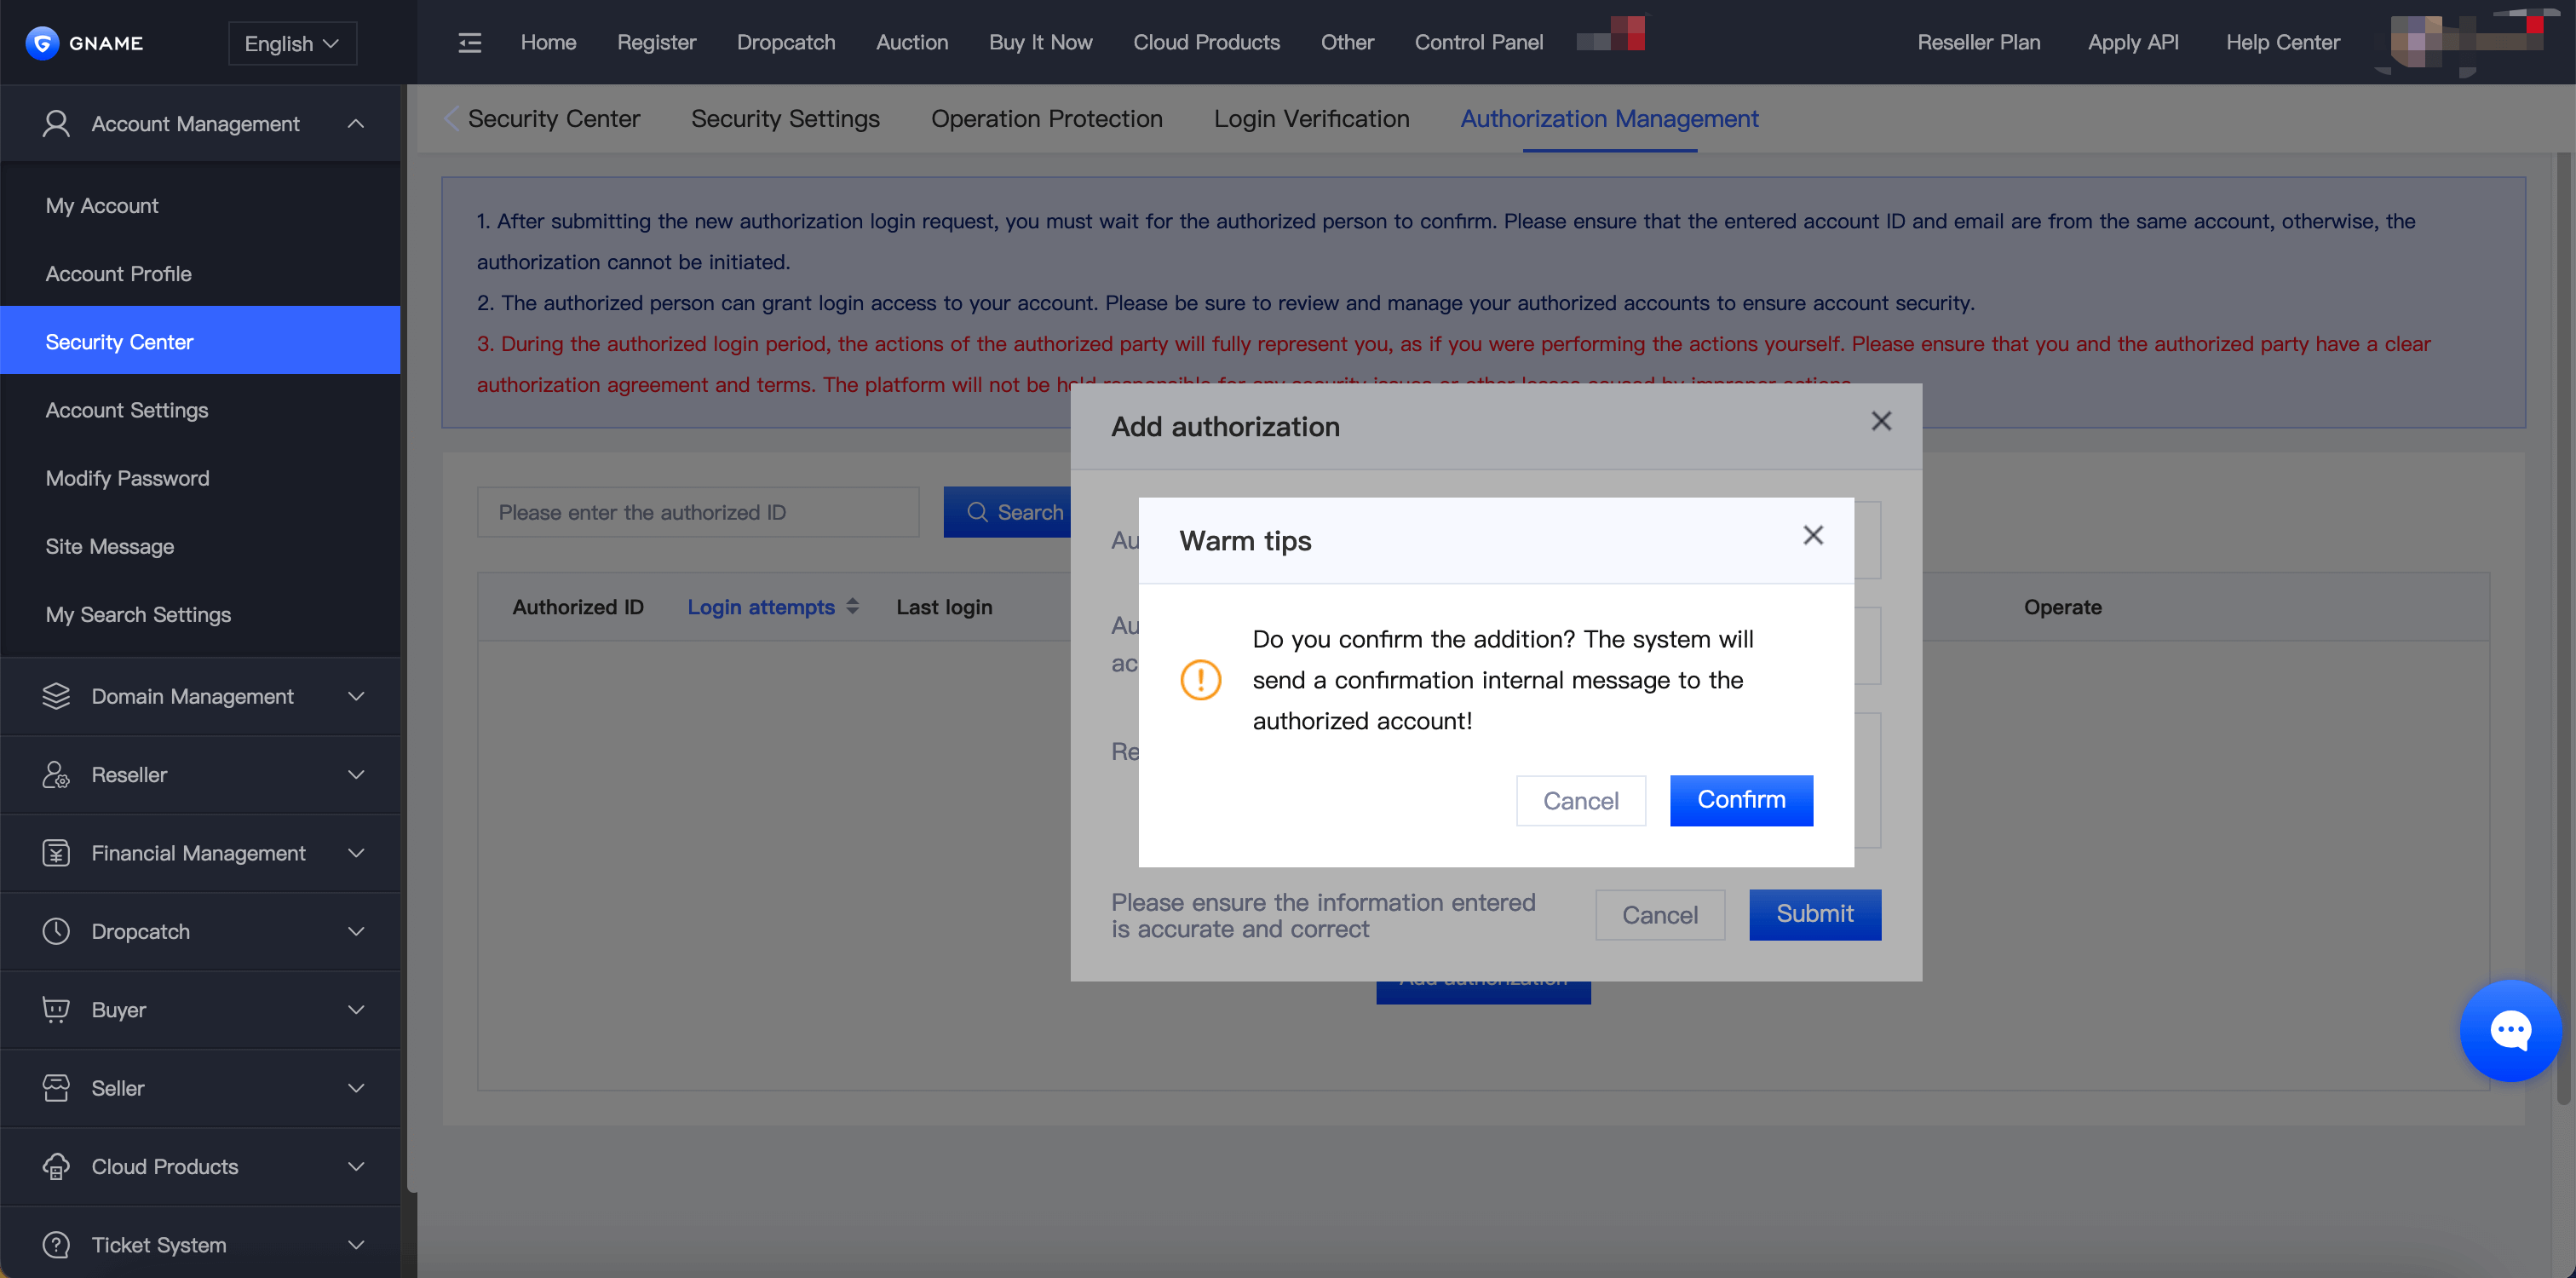Image resolution: width=2576 pixels, height=1278 pixels.
Task: Click the Last login column header
Action: click(x=944, y=607)
